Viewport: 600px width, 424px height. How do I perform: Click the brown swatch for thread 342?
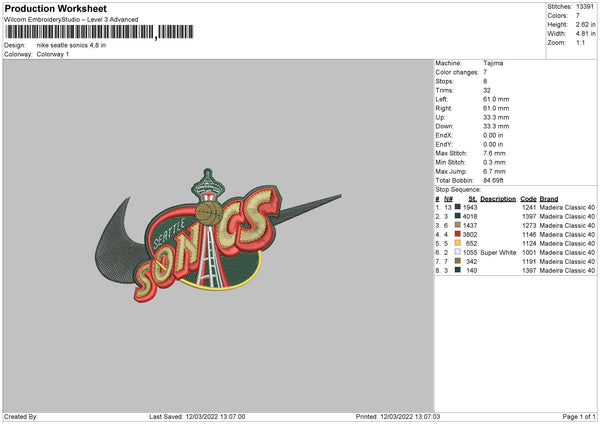457,261
